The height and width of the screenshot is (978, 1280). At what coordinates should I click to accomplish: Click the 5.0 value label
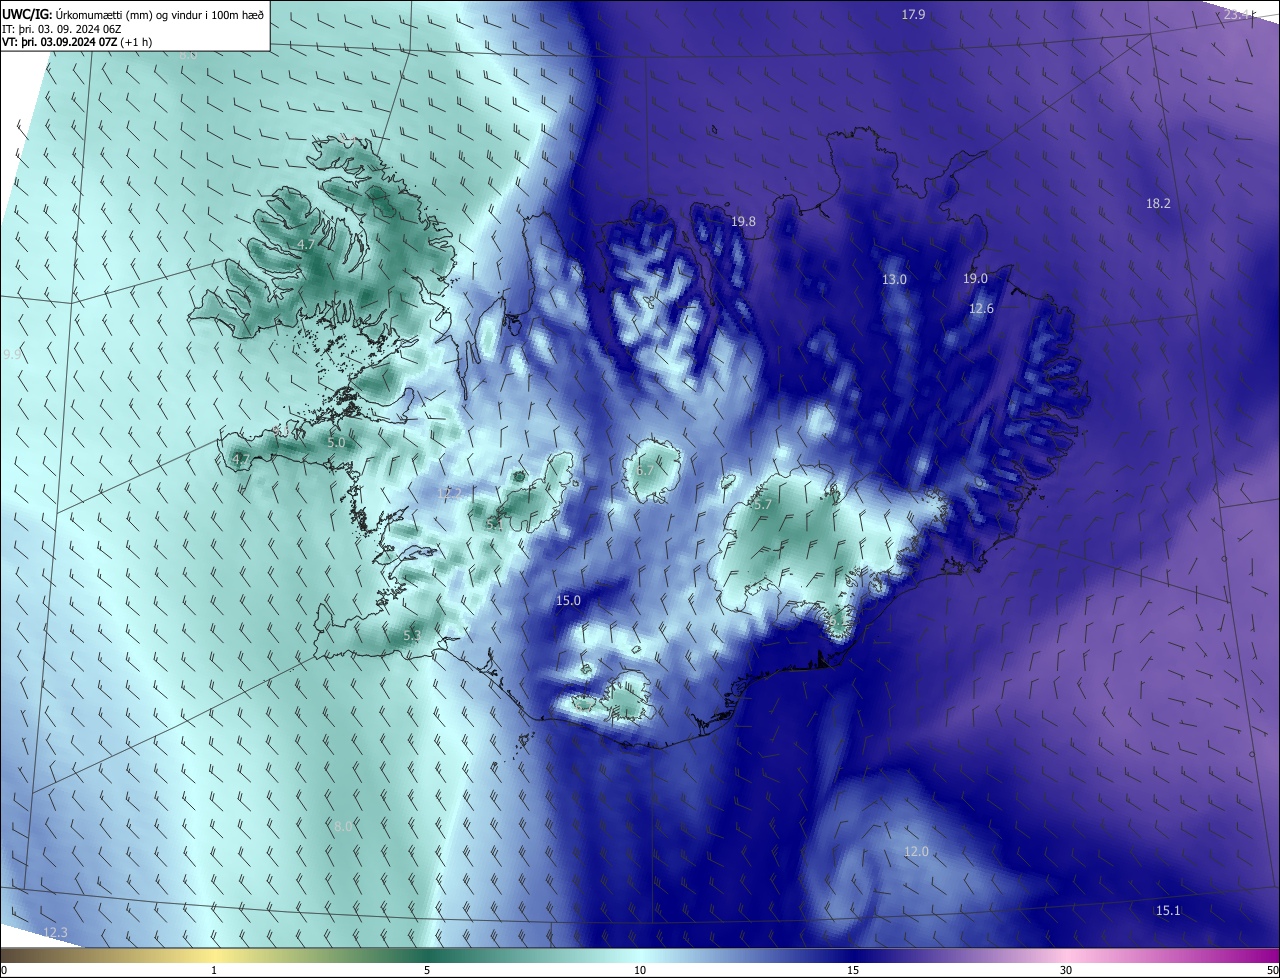pos(336,442)
